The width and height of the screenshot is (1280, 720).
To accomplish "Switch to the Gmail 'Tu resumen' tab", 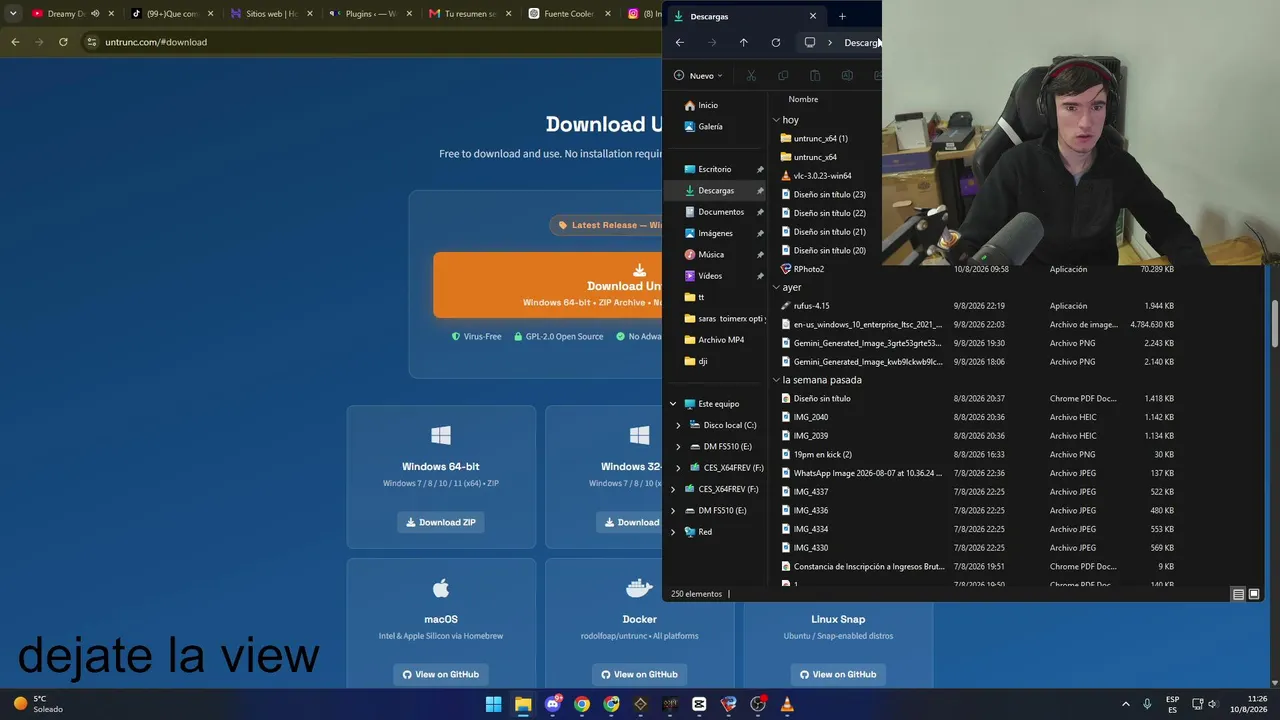I will (469, 14).
